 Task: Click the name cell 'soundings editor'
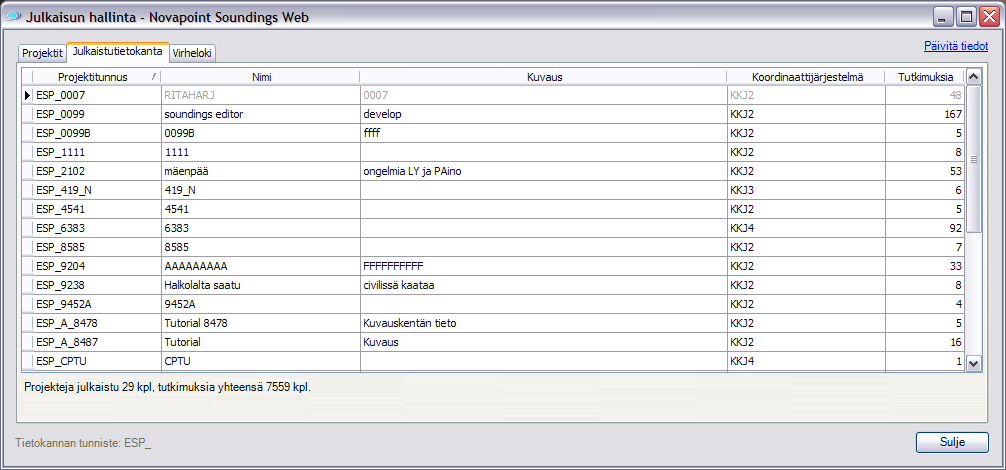260,114
